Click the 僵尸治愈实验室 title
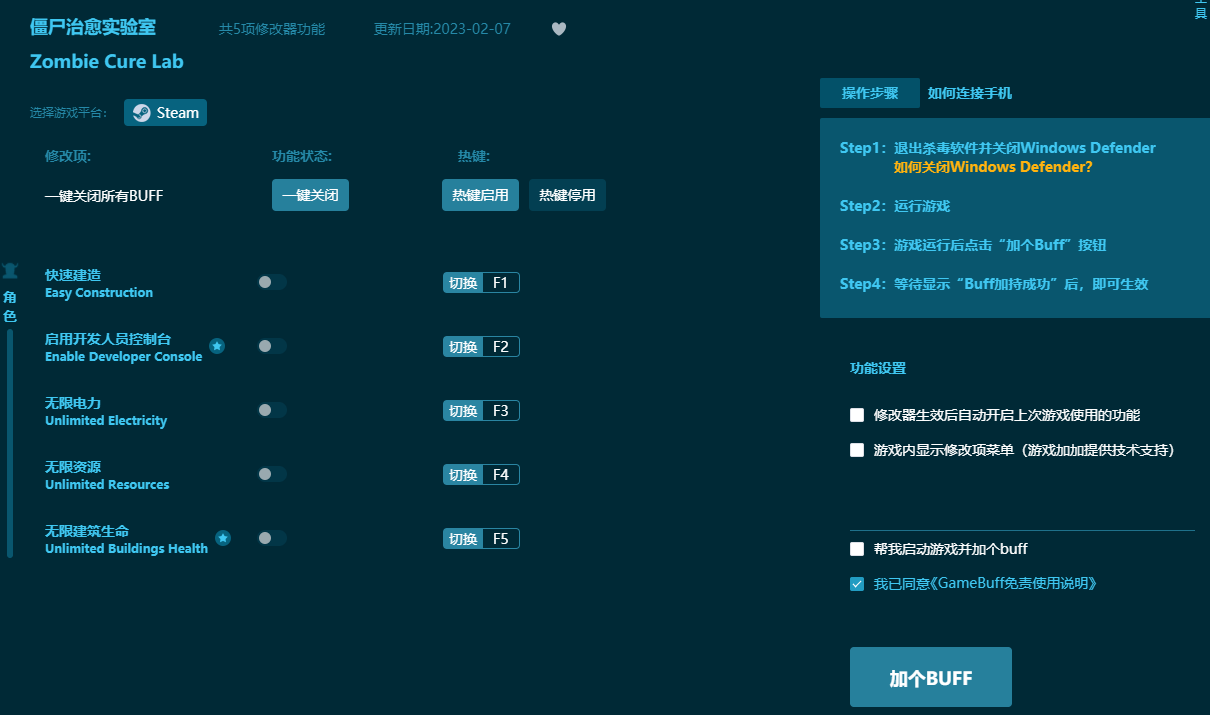 point(93,28)
